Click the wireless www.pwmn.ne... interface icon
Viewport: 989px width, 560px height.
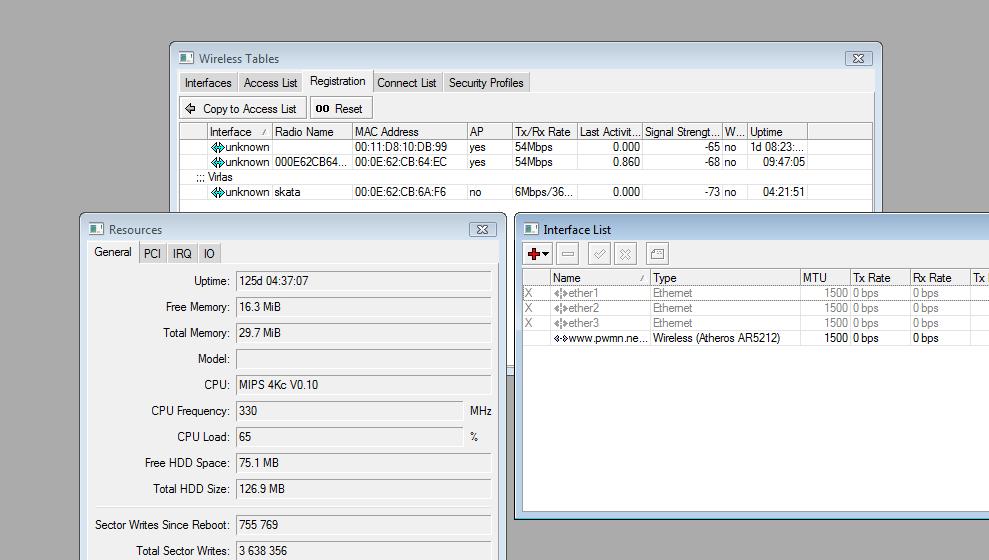click(560, 338)
